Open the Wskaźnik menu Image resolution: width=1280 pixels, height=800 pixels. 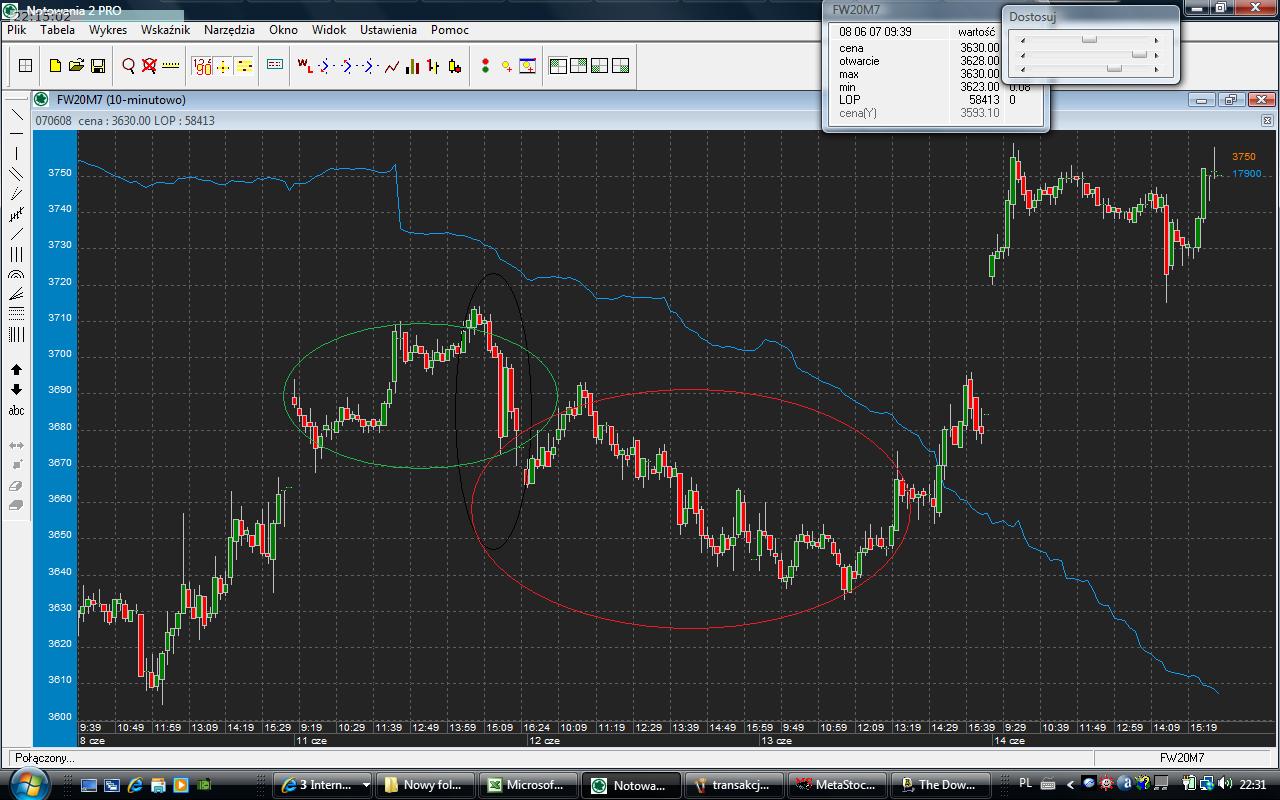(x=165, y=30)
